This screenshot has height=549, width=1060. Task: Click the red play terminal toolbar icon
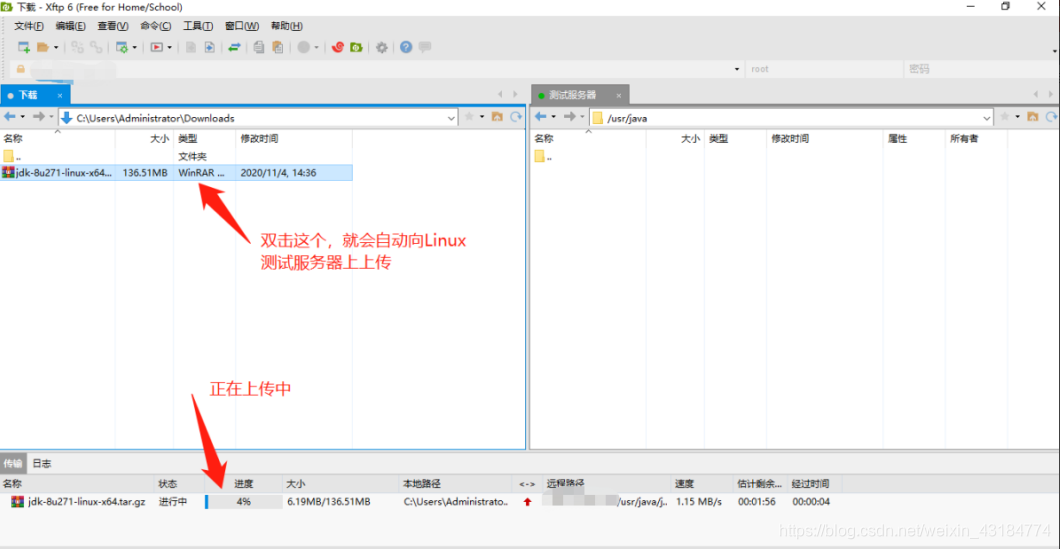[x=157, y=47]
